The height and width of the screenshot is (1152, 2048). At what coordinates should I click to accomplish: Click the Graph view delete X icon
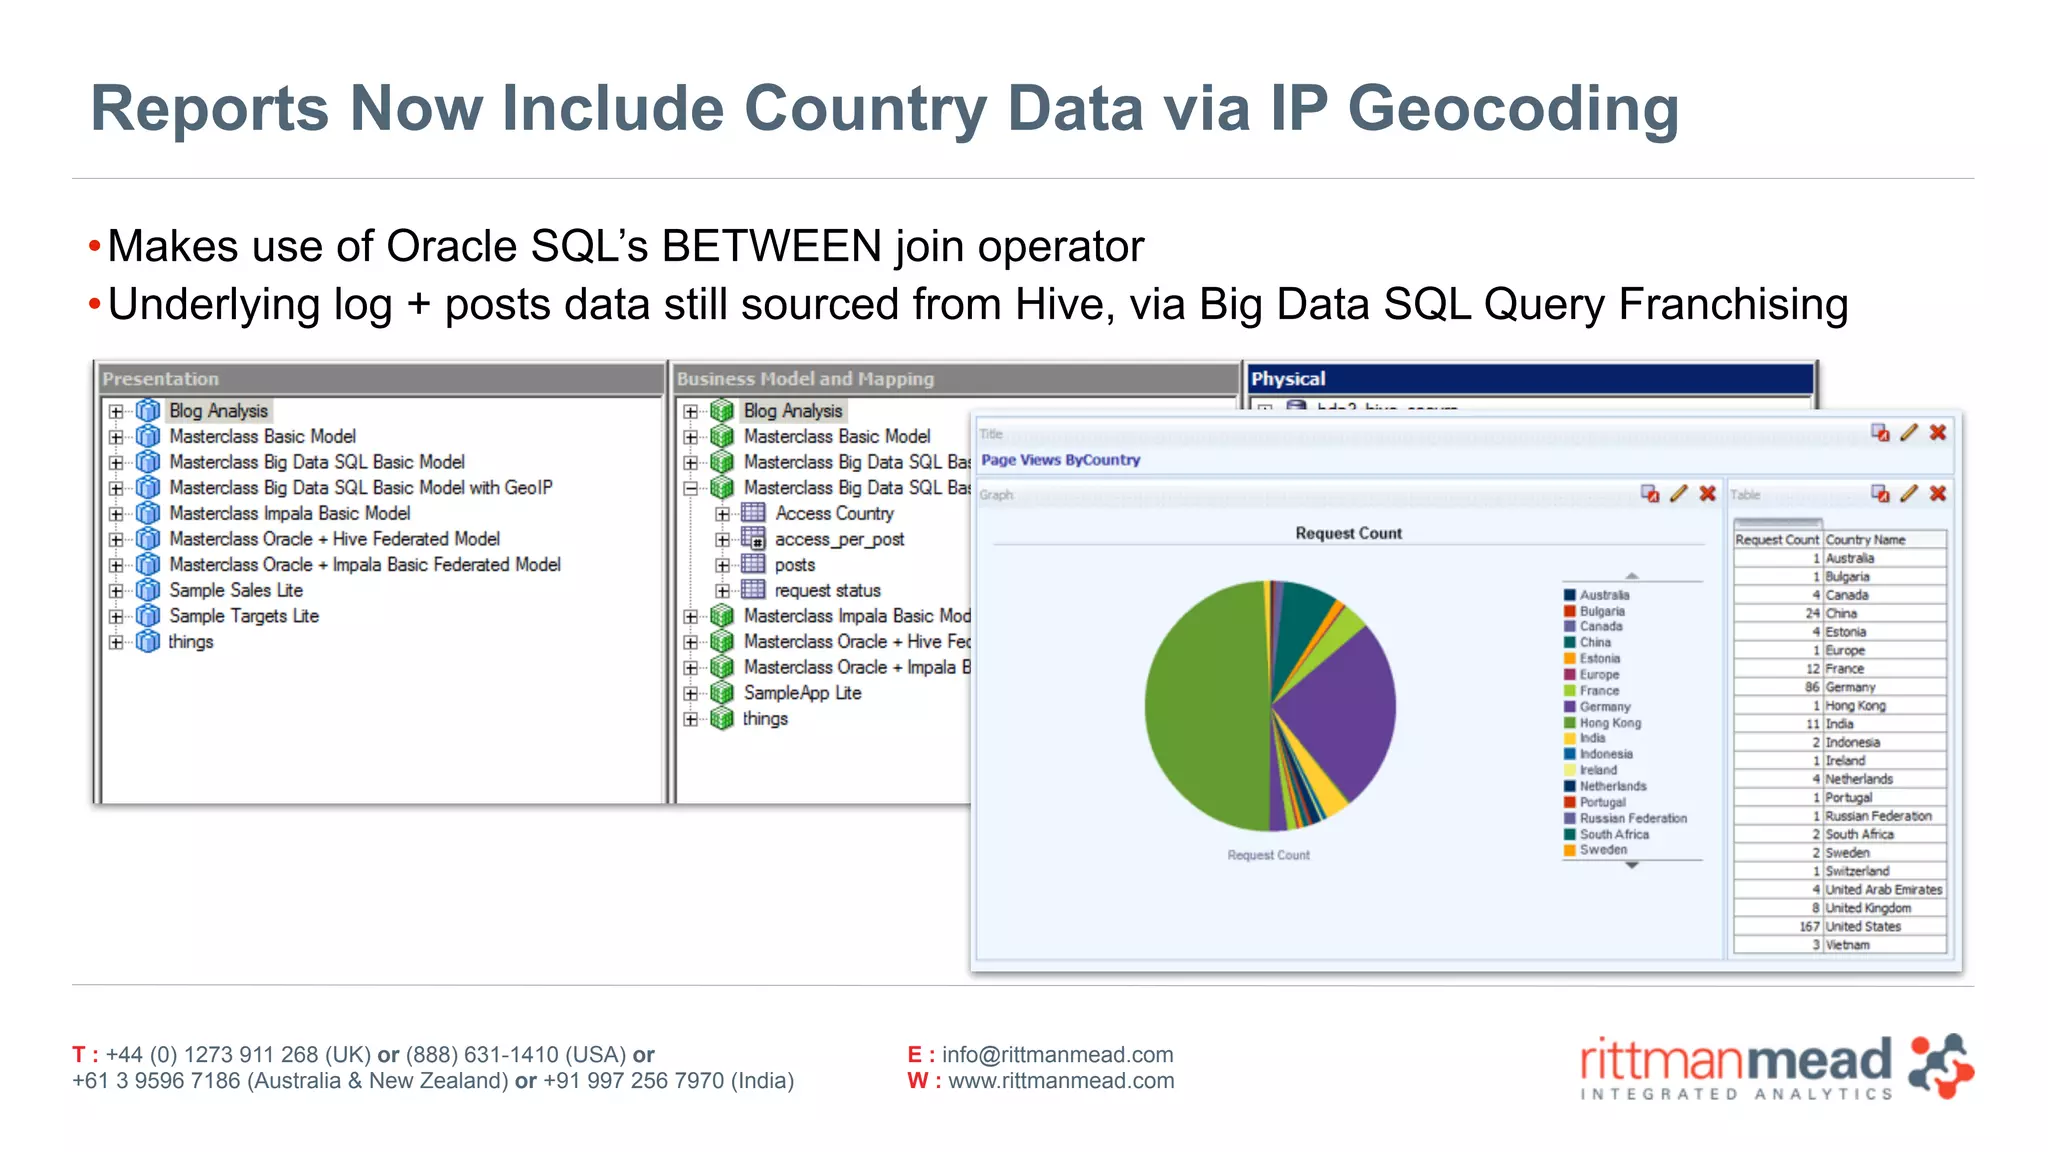[1708, 493]
